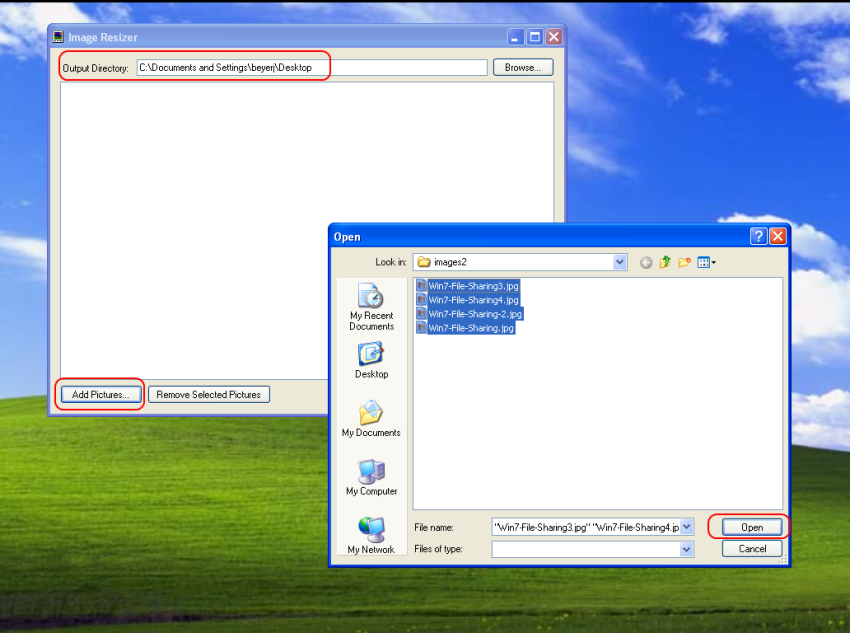Click the Files of type combo box
The height and width of the screenshot is (633, 850).
[593, 550]
